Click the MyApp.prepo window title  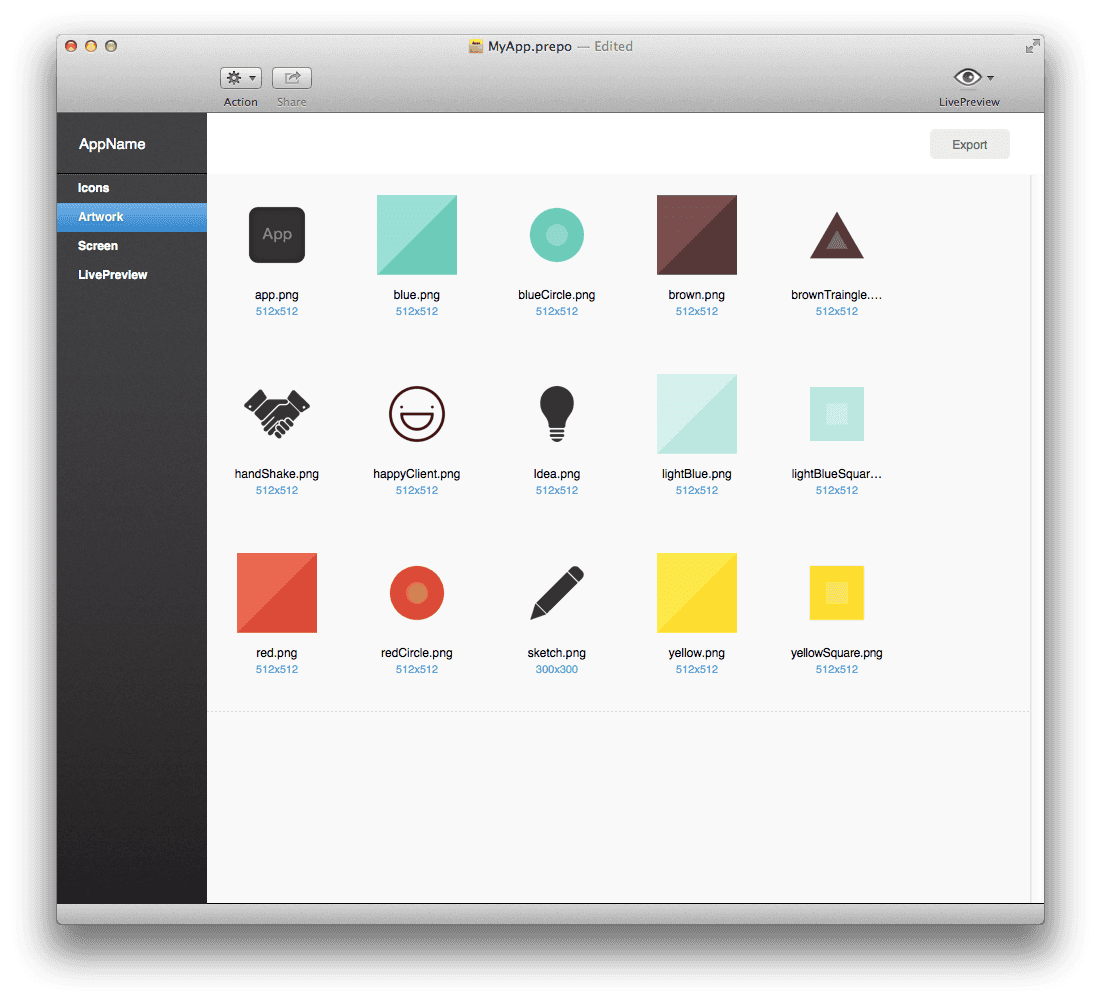529,46
